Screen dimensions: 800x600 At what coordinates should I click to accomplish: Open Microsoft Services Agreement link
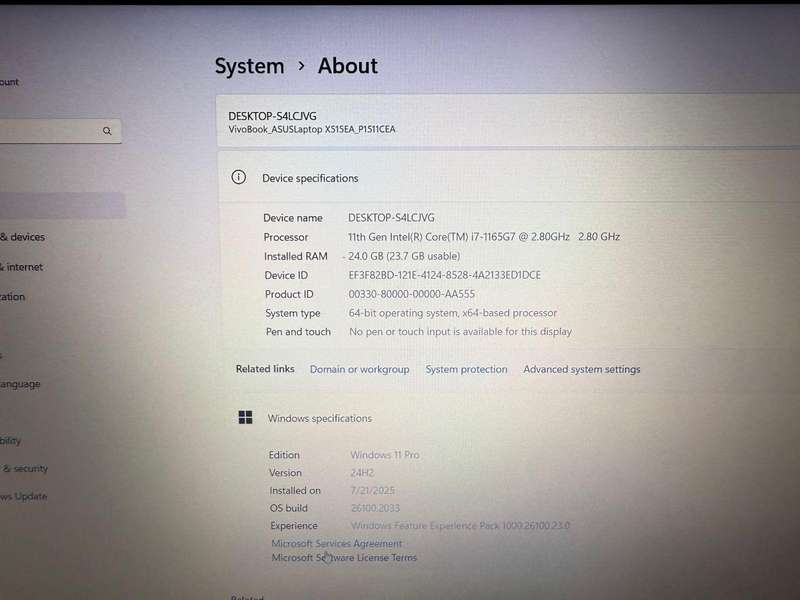pos(337,543)
